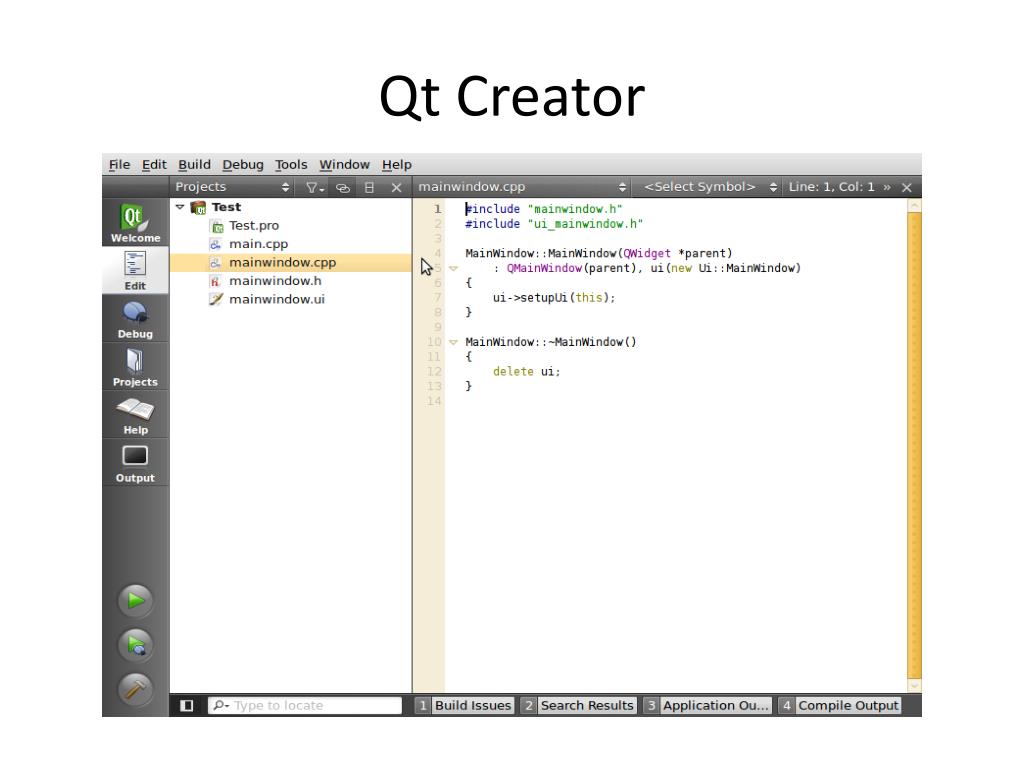Click line number 1 in the gutter

pyautogui.click(x=437, y=210)
